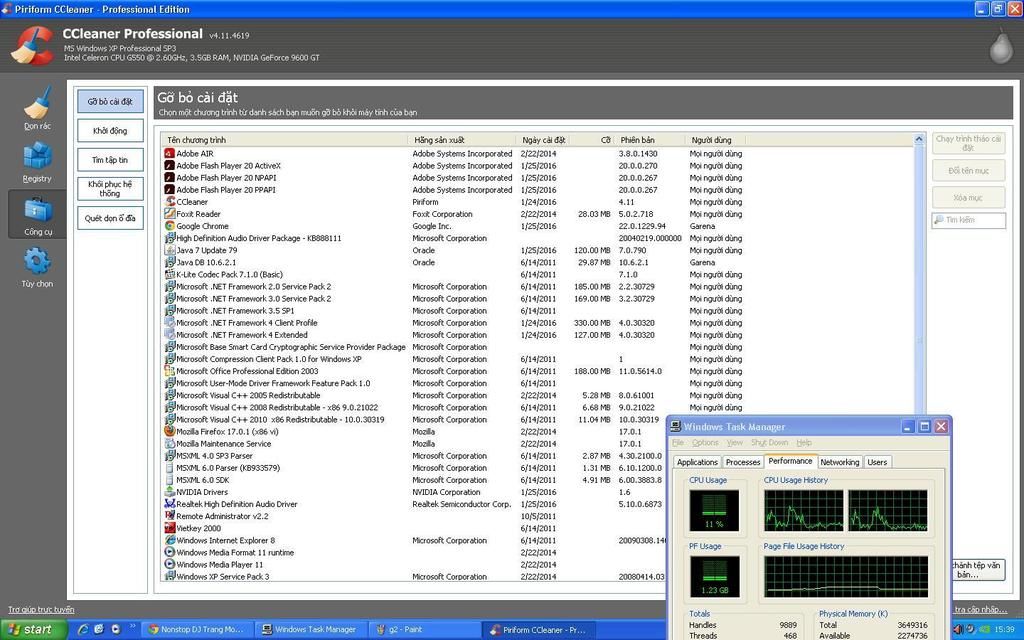Switch to Nonstop DJ Chrome taskbar item
Viewport: 1024px width, 640px height.
pyautogui.click(x=197, y=630)
